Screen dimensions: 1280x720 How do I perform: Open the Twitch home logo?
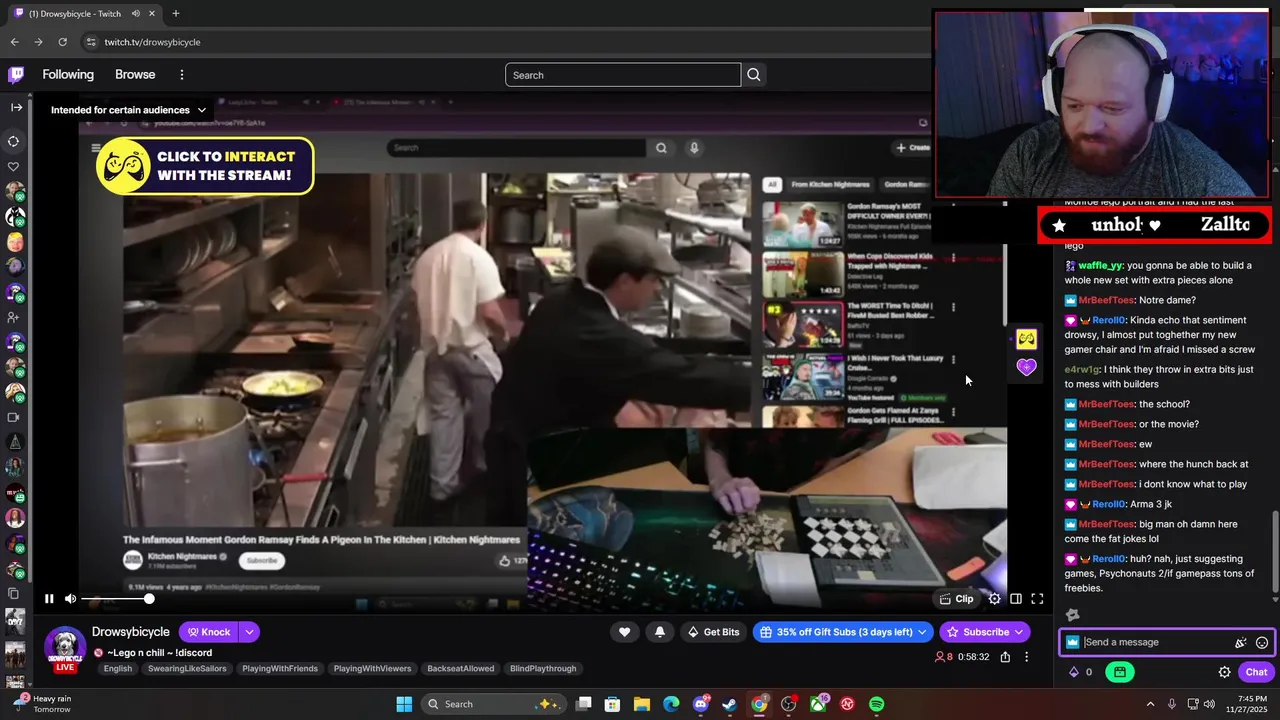pyautogui.click(x=16, y=75)
